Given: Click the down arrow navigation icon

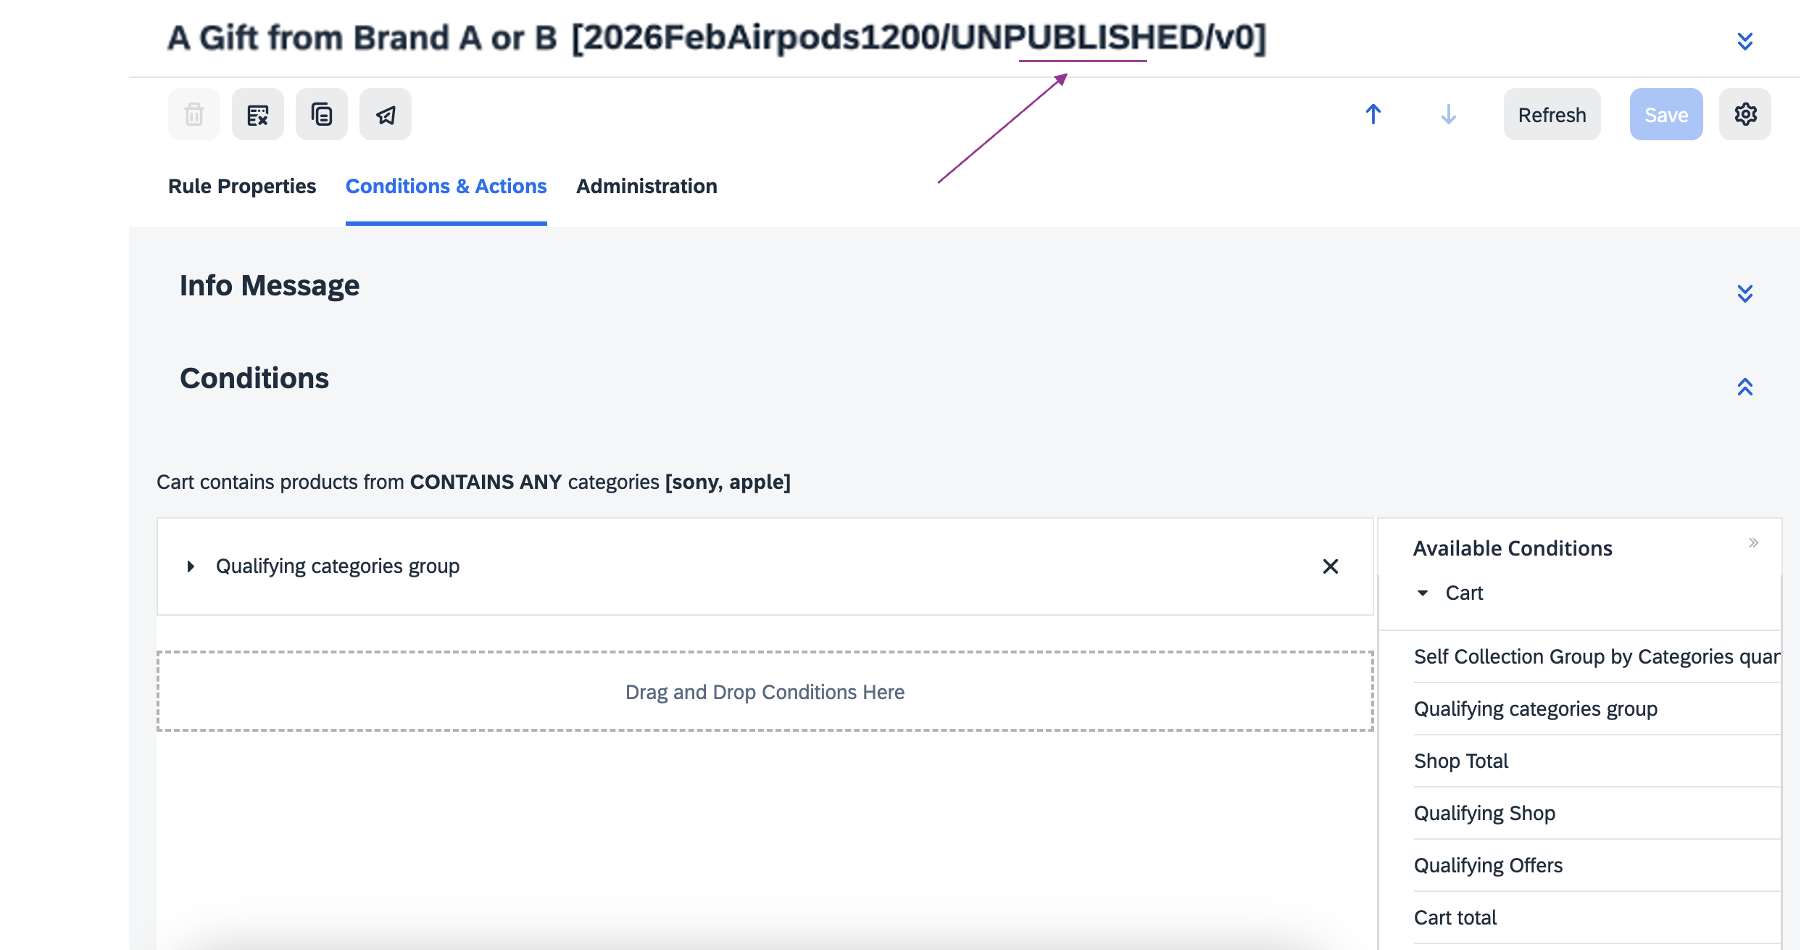Looking at the screenshot, I should (x=1448, y=115).
